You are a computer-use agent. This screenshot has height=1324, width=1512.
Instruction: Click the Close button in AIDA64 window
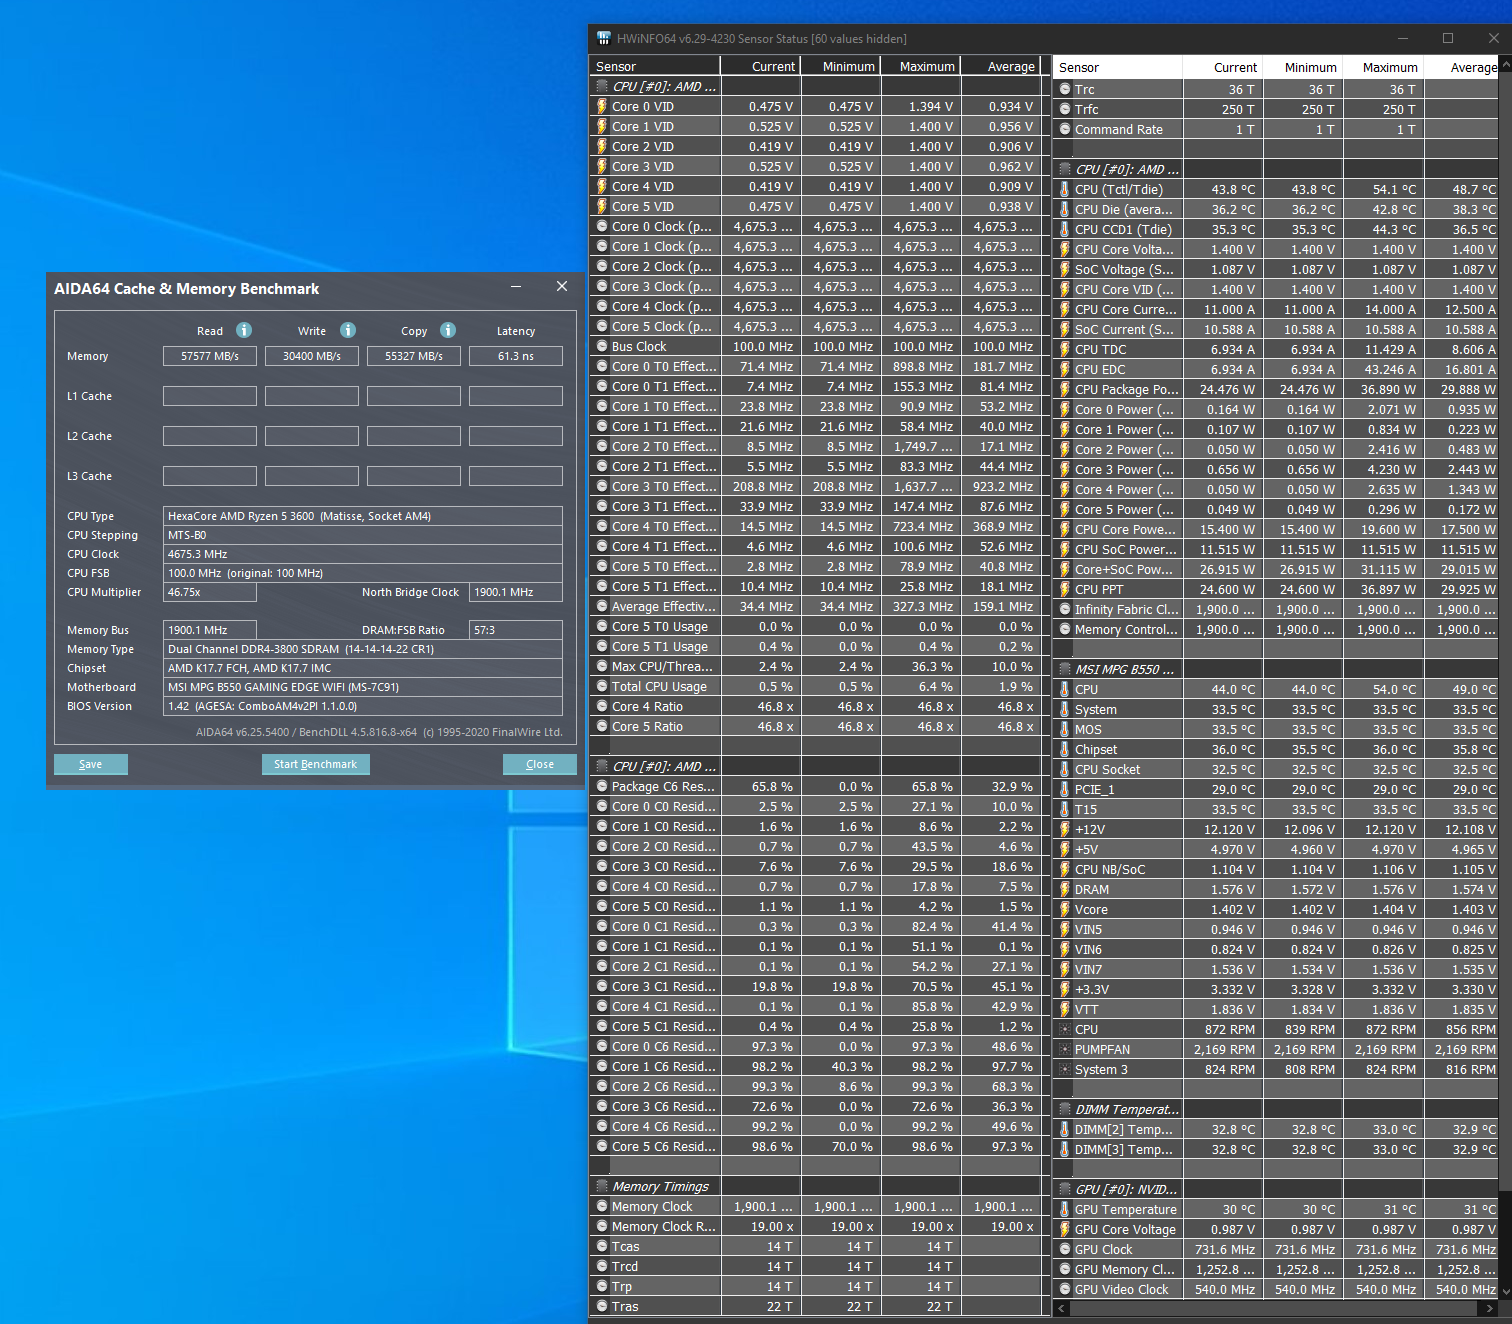pyautogui.click(x=540, y=764)
